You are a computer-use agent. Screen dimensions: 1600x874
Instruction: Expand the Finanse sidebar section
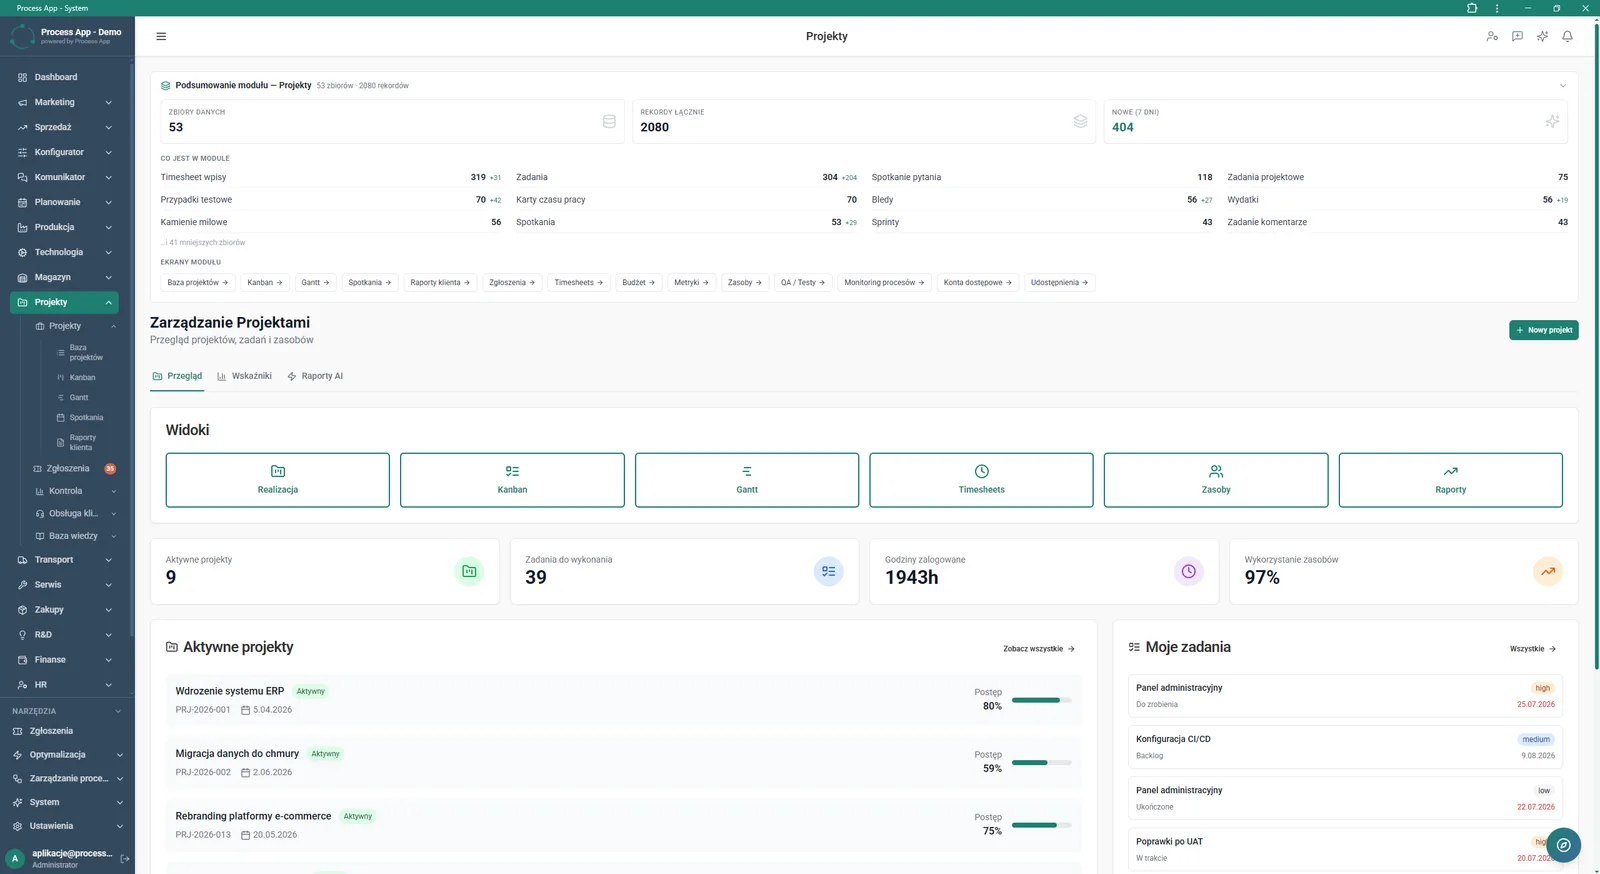(65, 660)
